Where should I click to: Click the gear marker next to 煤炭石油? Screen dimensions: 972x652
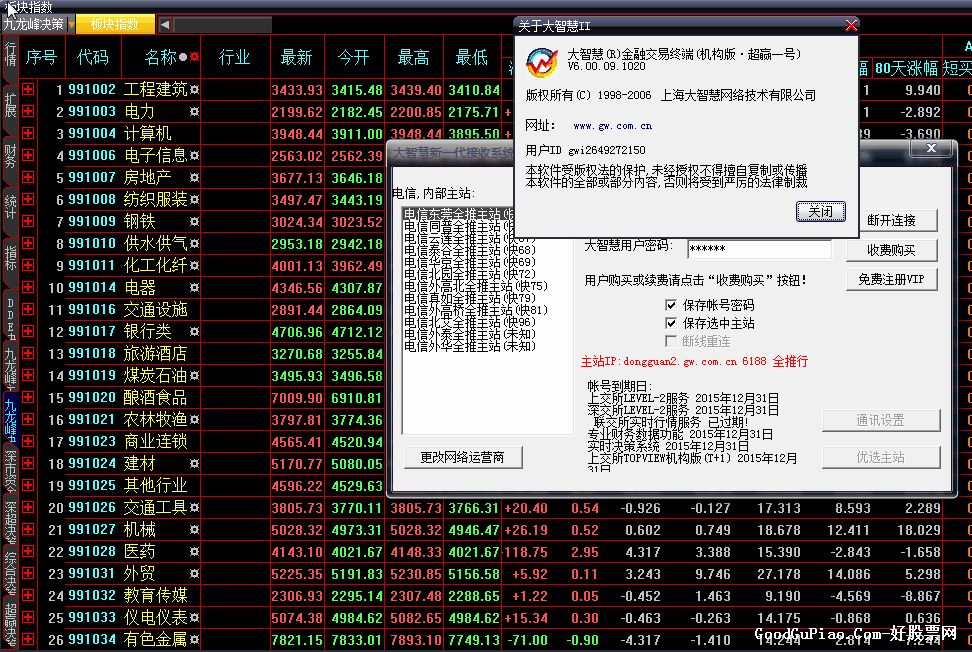(195, 376)
